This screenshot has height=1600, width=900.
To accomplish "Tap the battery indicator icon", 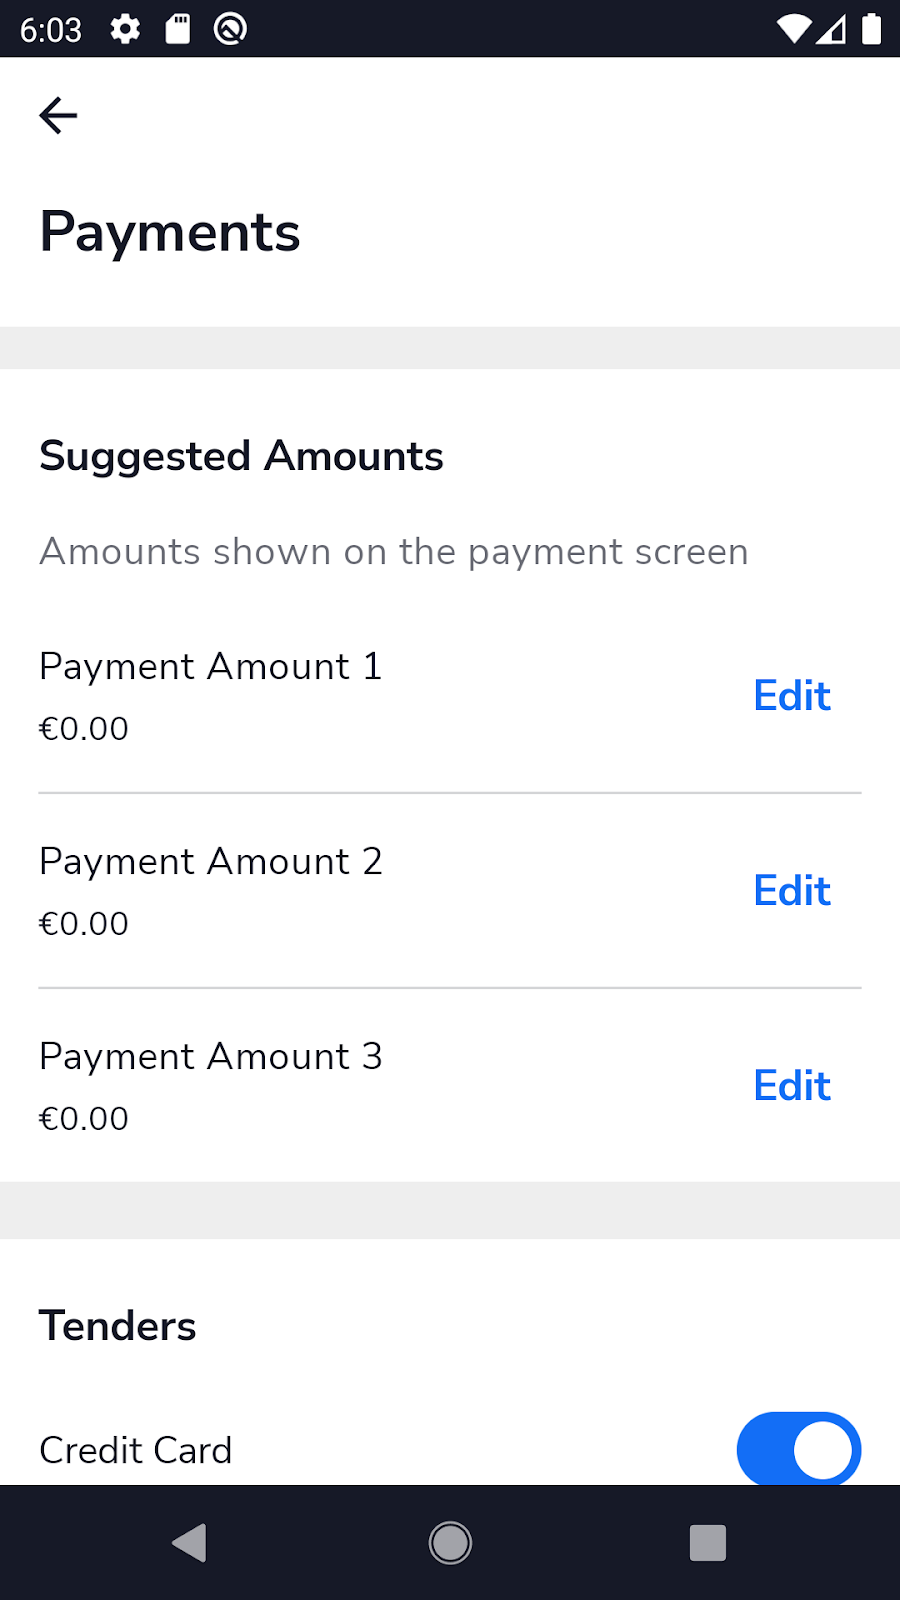I will (872, 29).
